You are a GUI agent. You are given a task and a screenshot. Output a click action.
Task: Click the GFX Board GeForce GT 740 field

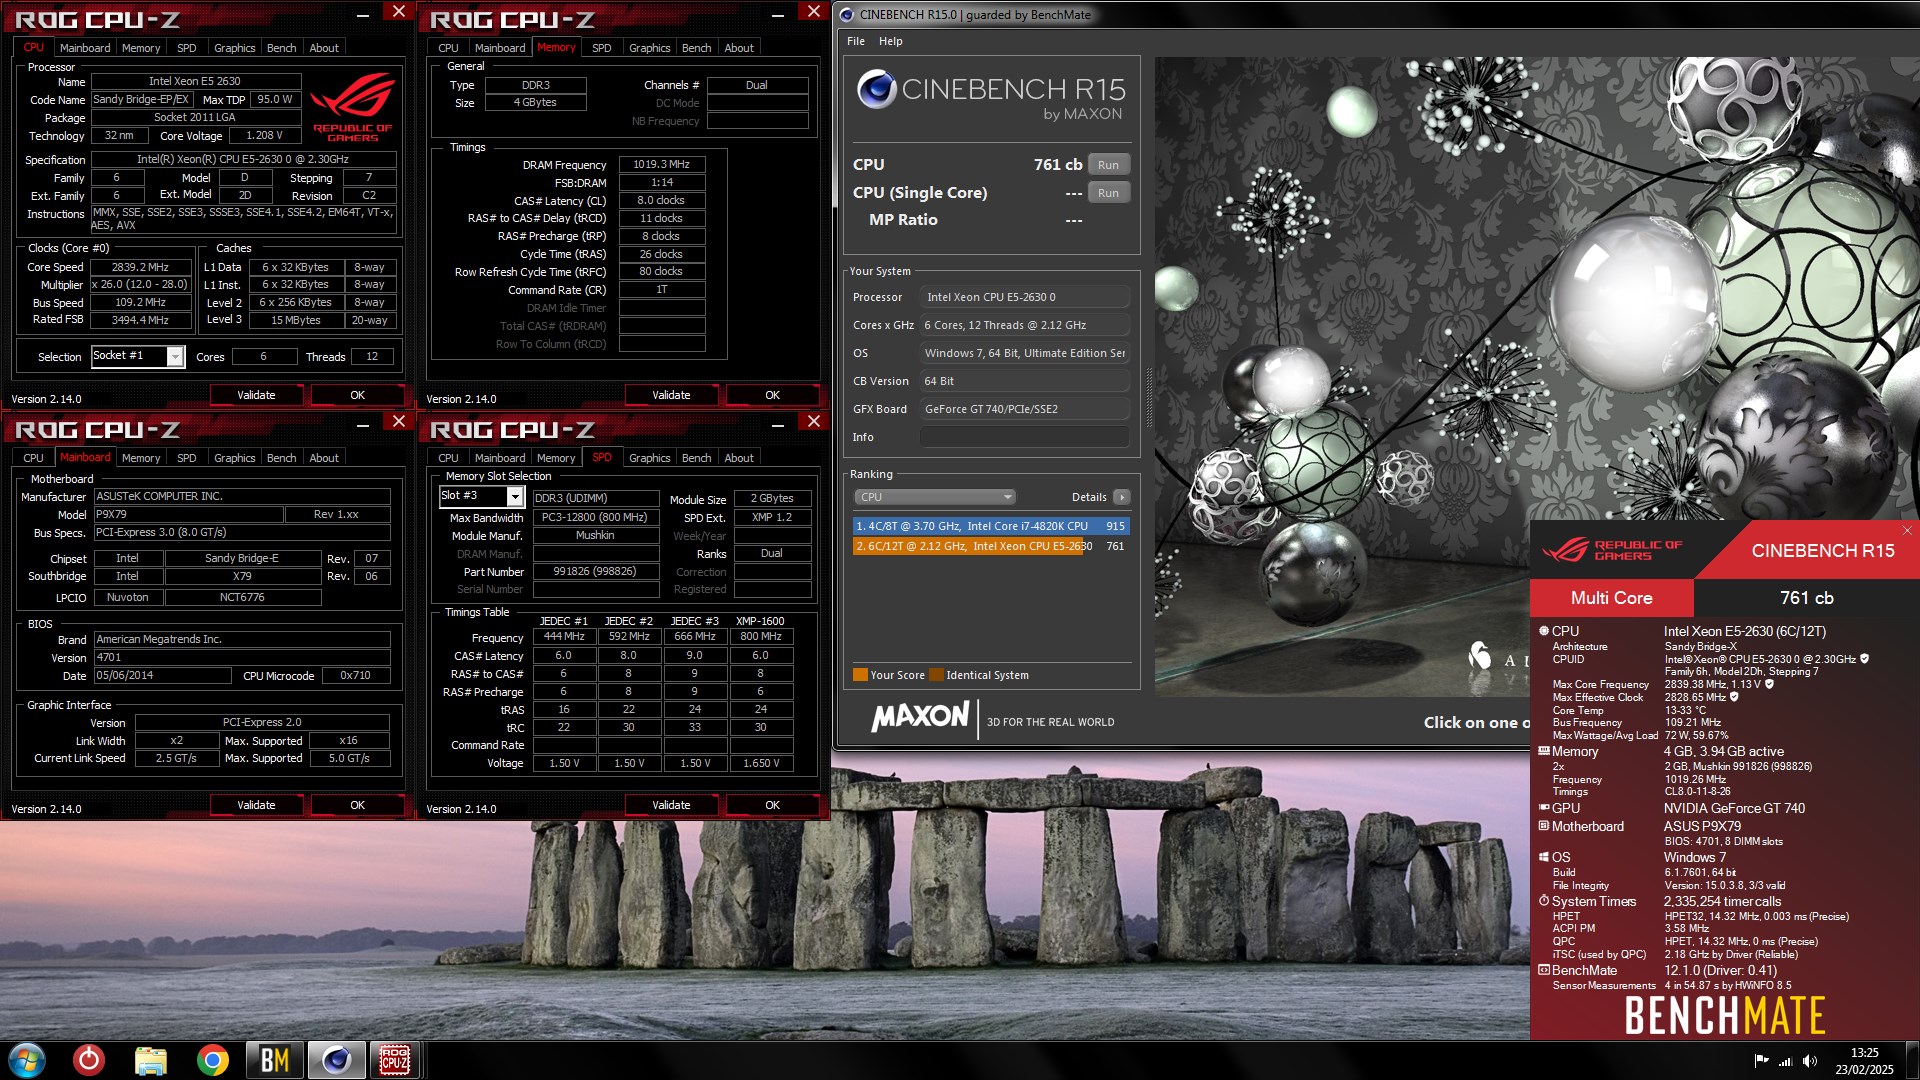(1025, 409)
